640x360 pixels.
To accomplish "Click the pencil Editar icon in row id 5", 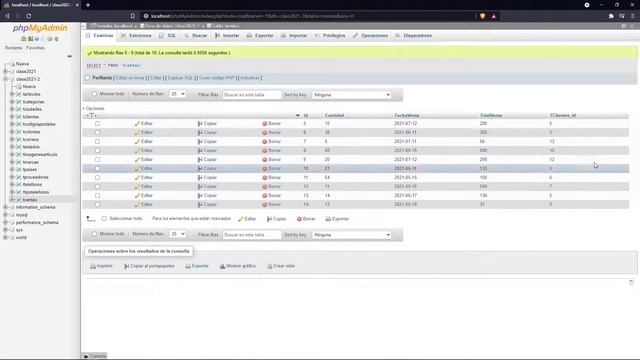I will [x=137, y=123].
